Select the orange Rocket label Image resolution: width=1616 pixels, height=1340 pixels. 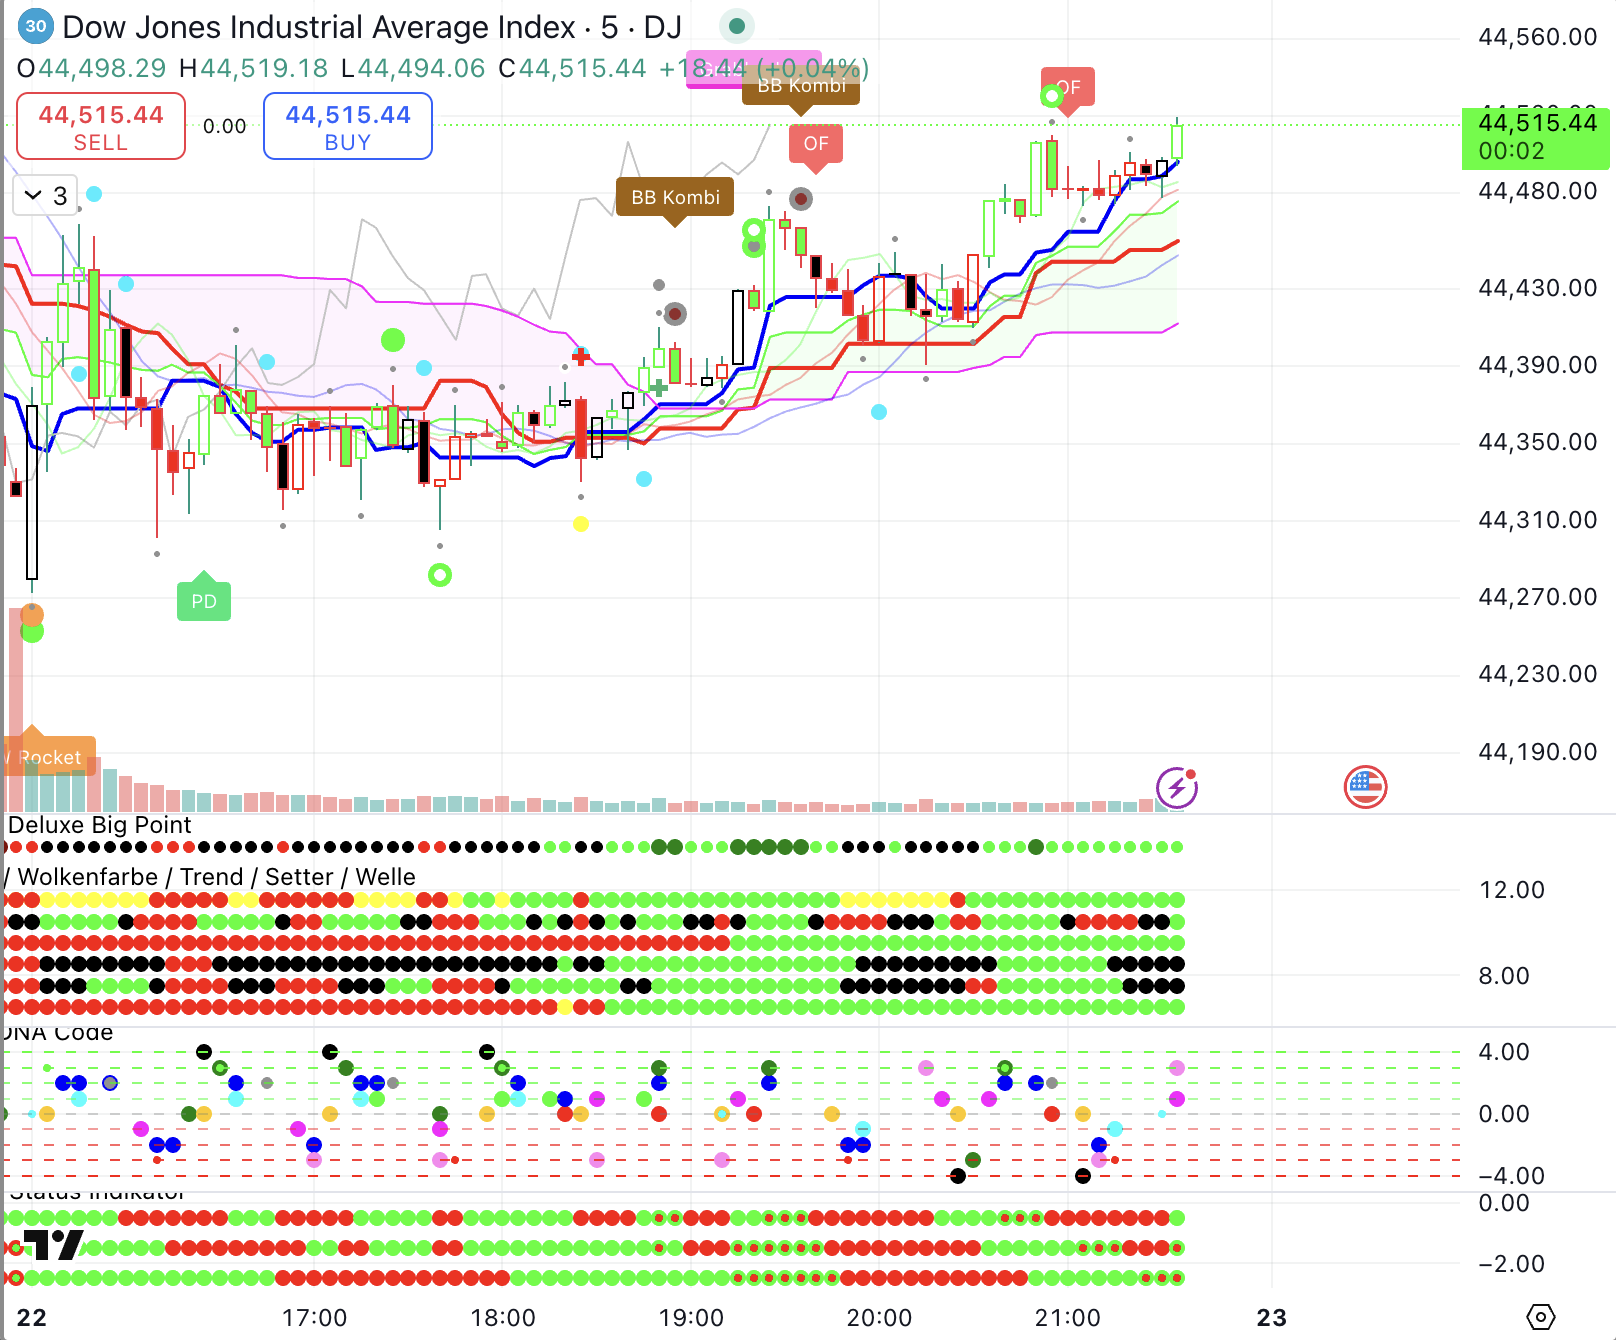point(49,757)
